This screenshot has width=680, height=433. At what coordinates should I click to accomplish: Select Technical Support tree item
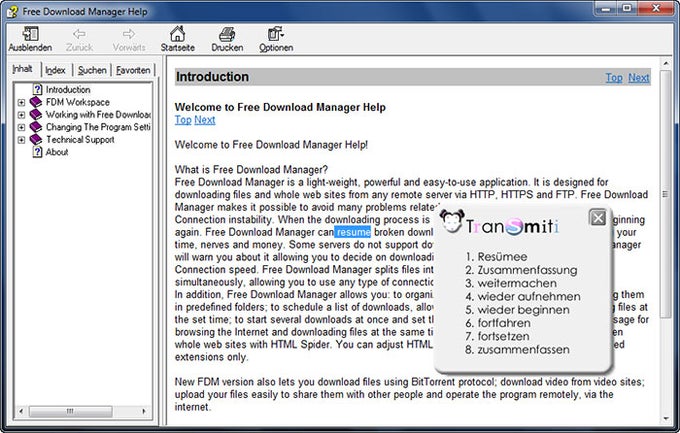[x=80, y=140]
